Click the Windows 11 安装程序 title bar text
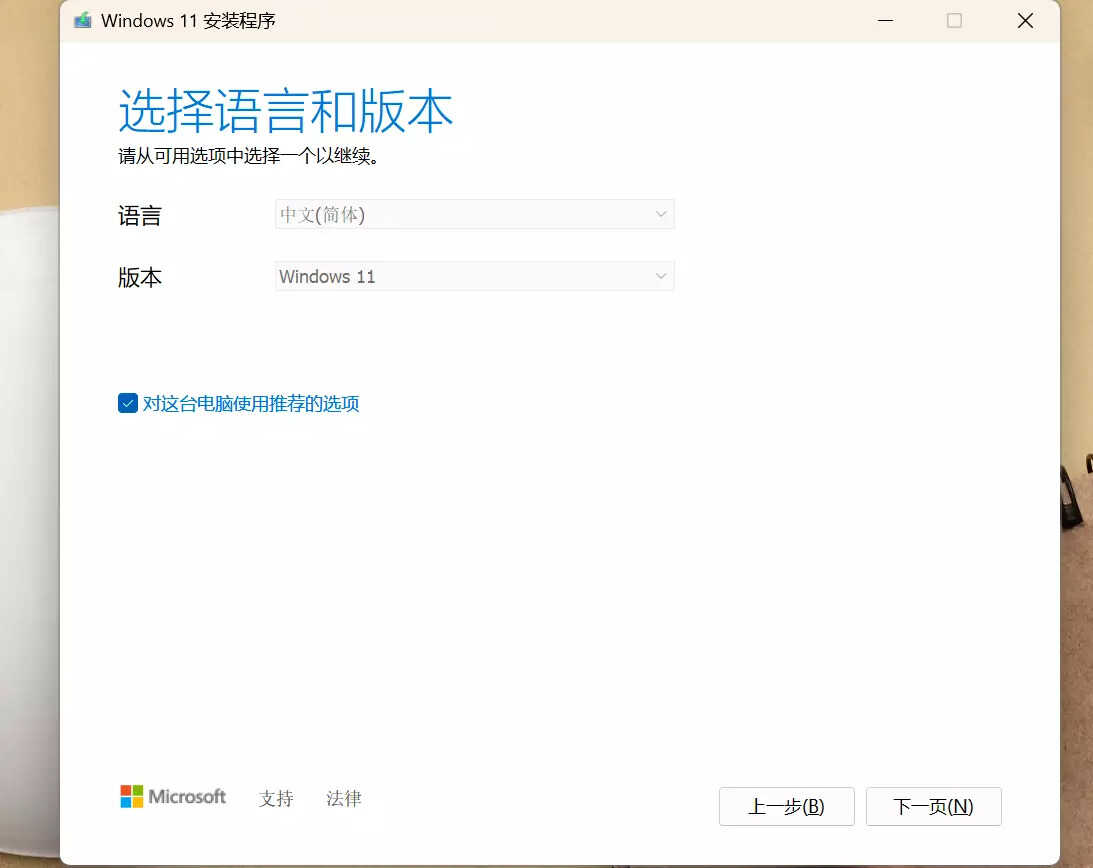This screenshot has width=1093, height=868. 188,20
